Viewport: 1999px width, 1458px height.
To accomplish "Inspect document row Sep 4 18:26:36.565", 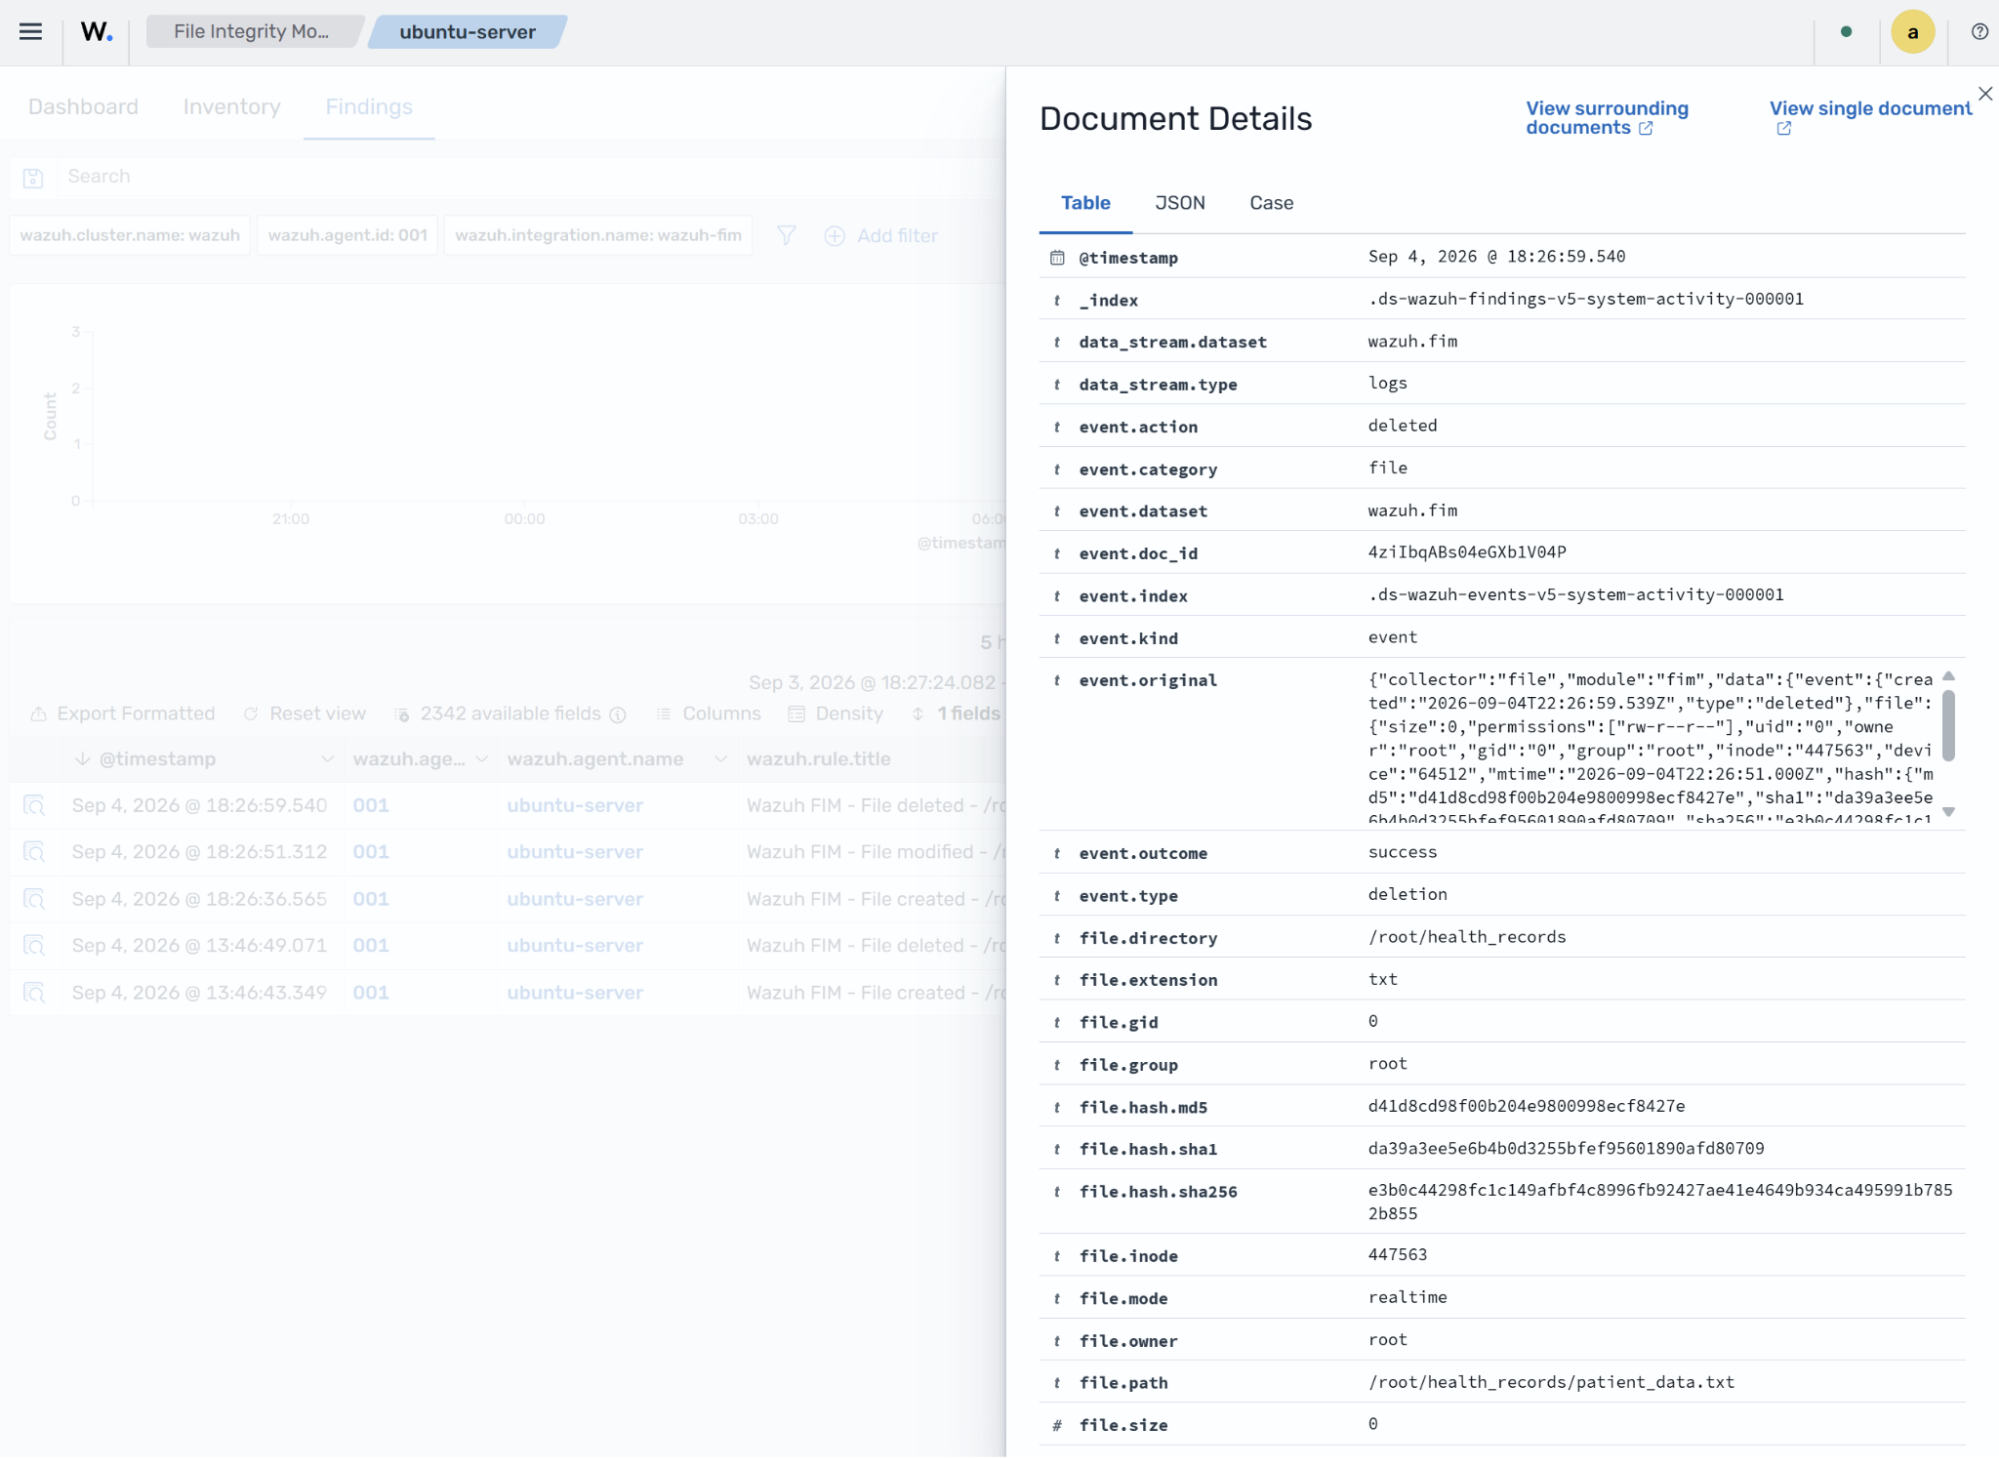I will 34,899.
